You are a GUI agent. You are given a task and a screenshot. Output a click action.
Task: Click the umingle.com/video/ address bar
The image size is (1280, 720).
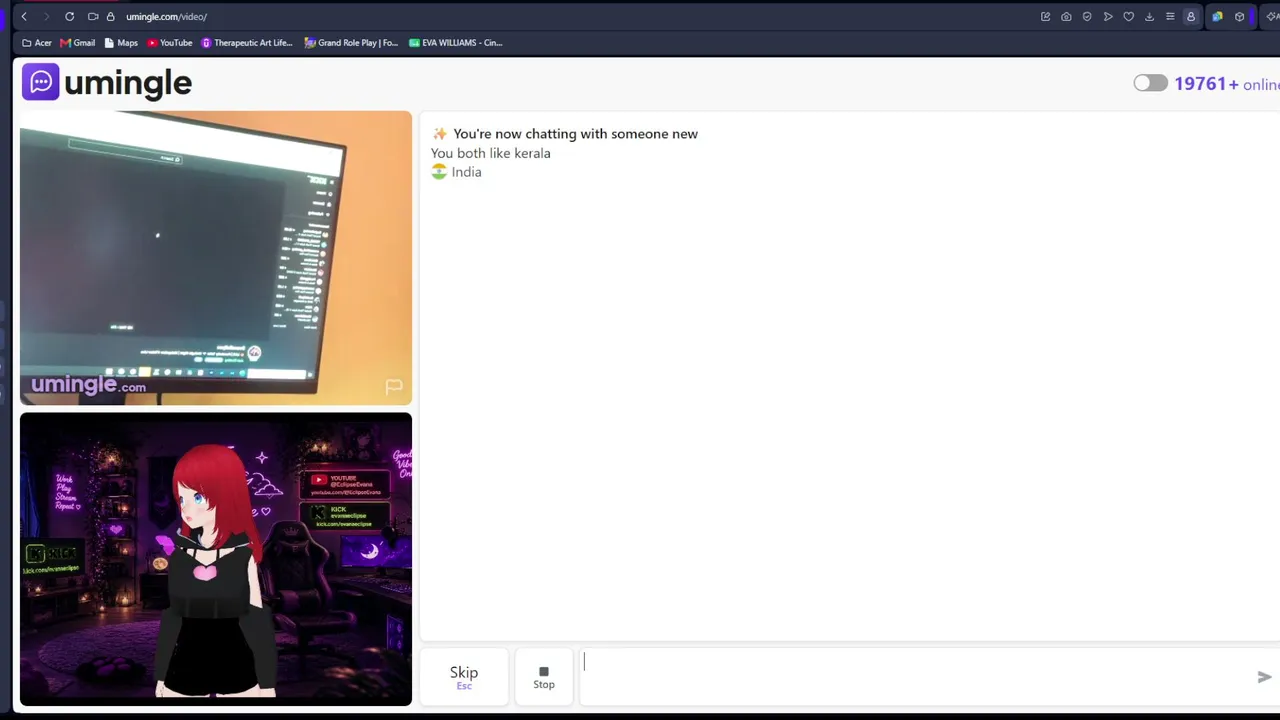[x=166, y=17]
